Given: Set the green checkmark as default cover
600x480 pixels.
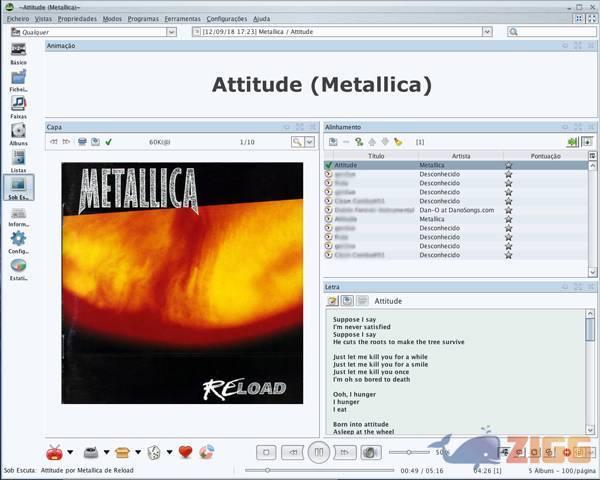Looking at the screenshot, I should (x=108, y=142).
